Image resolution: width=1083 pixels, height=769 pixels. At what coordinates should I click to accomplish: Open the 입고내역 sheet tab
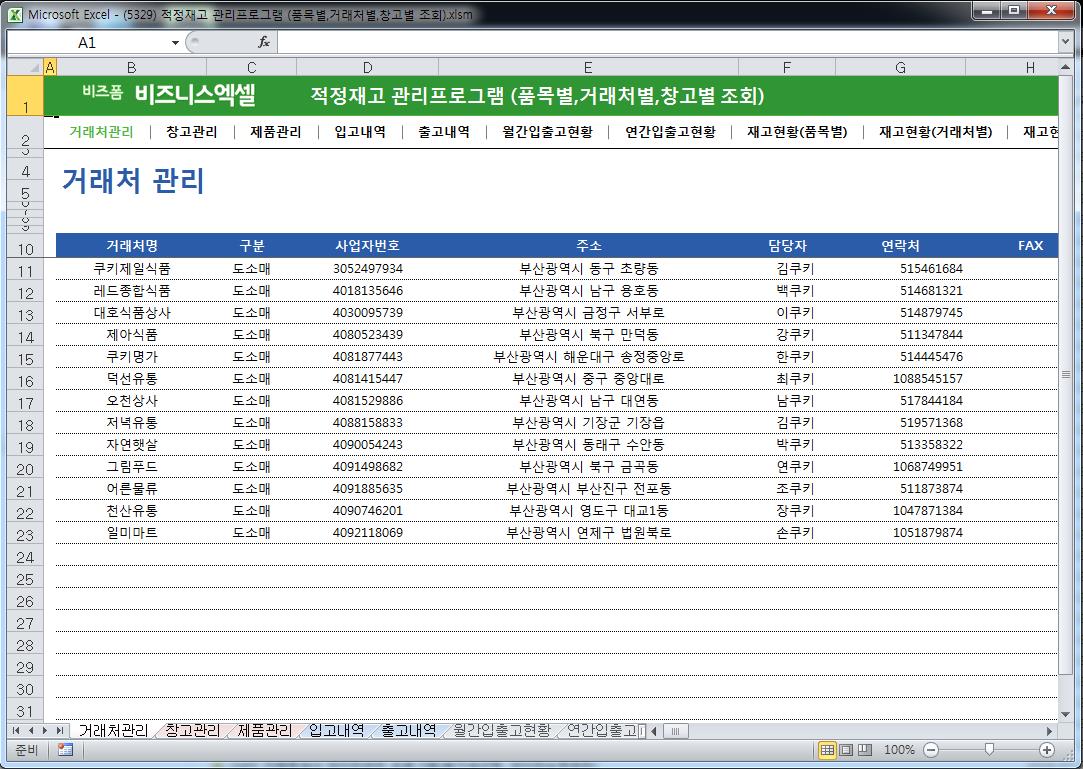336,730
